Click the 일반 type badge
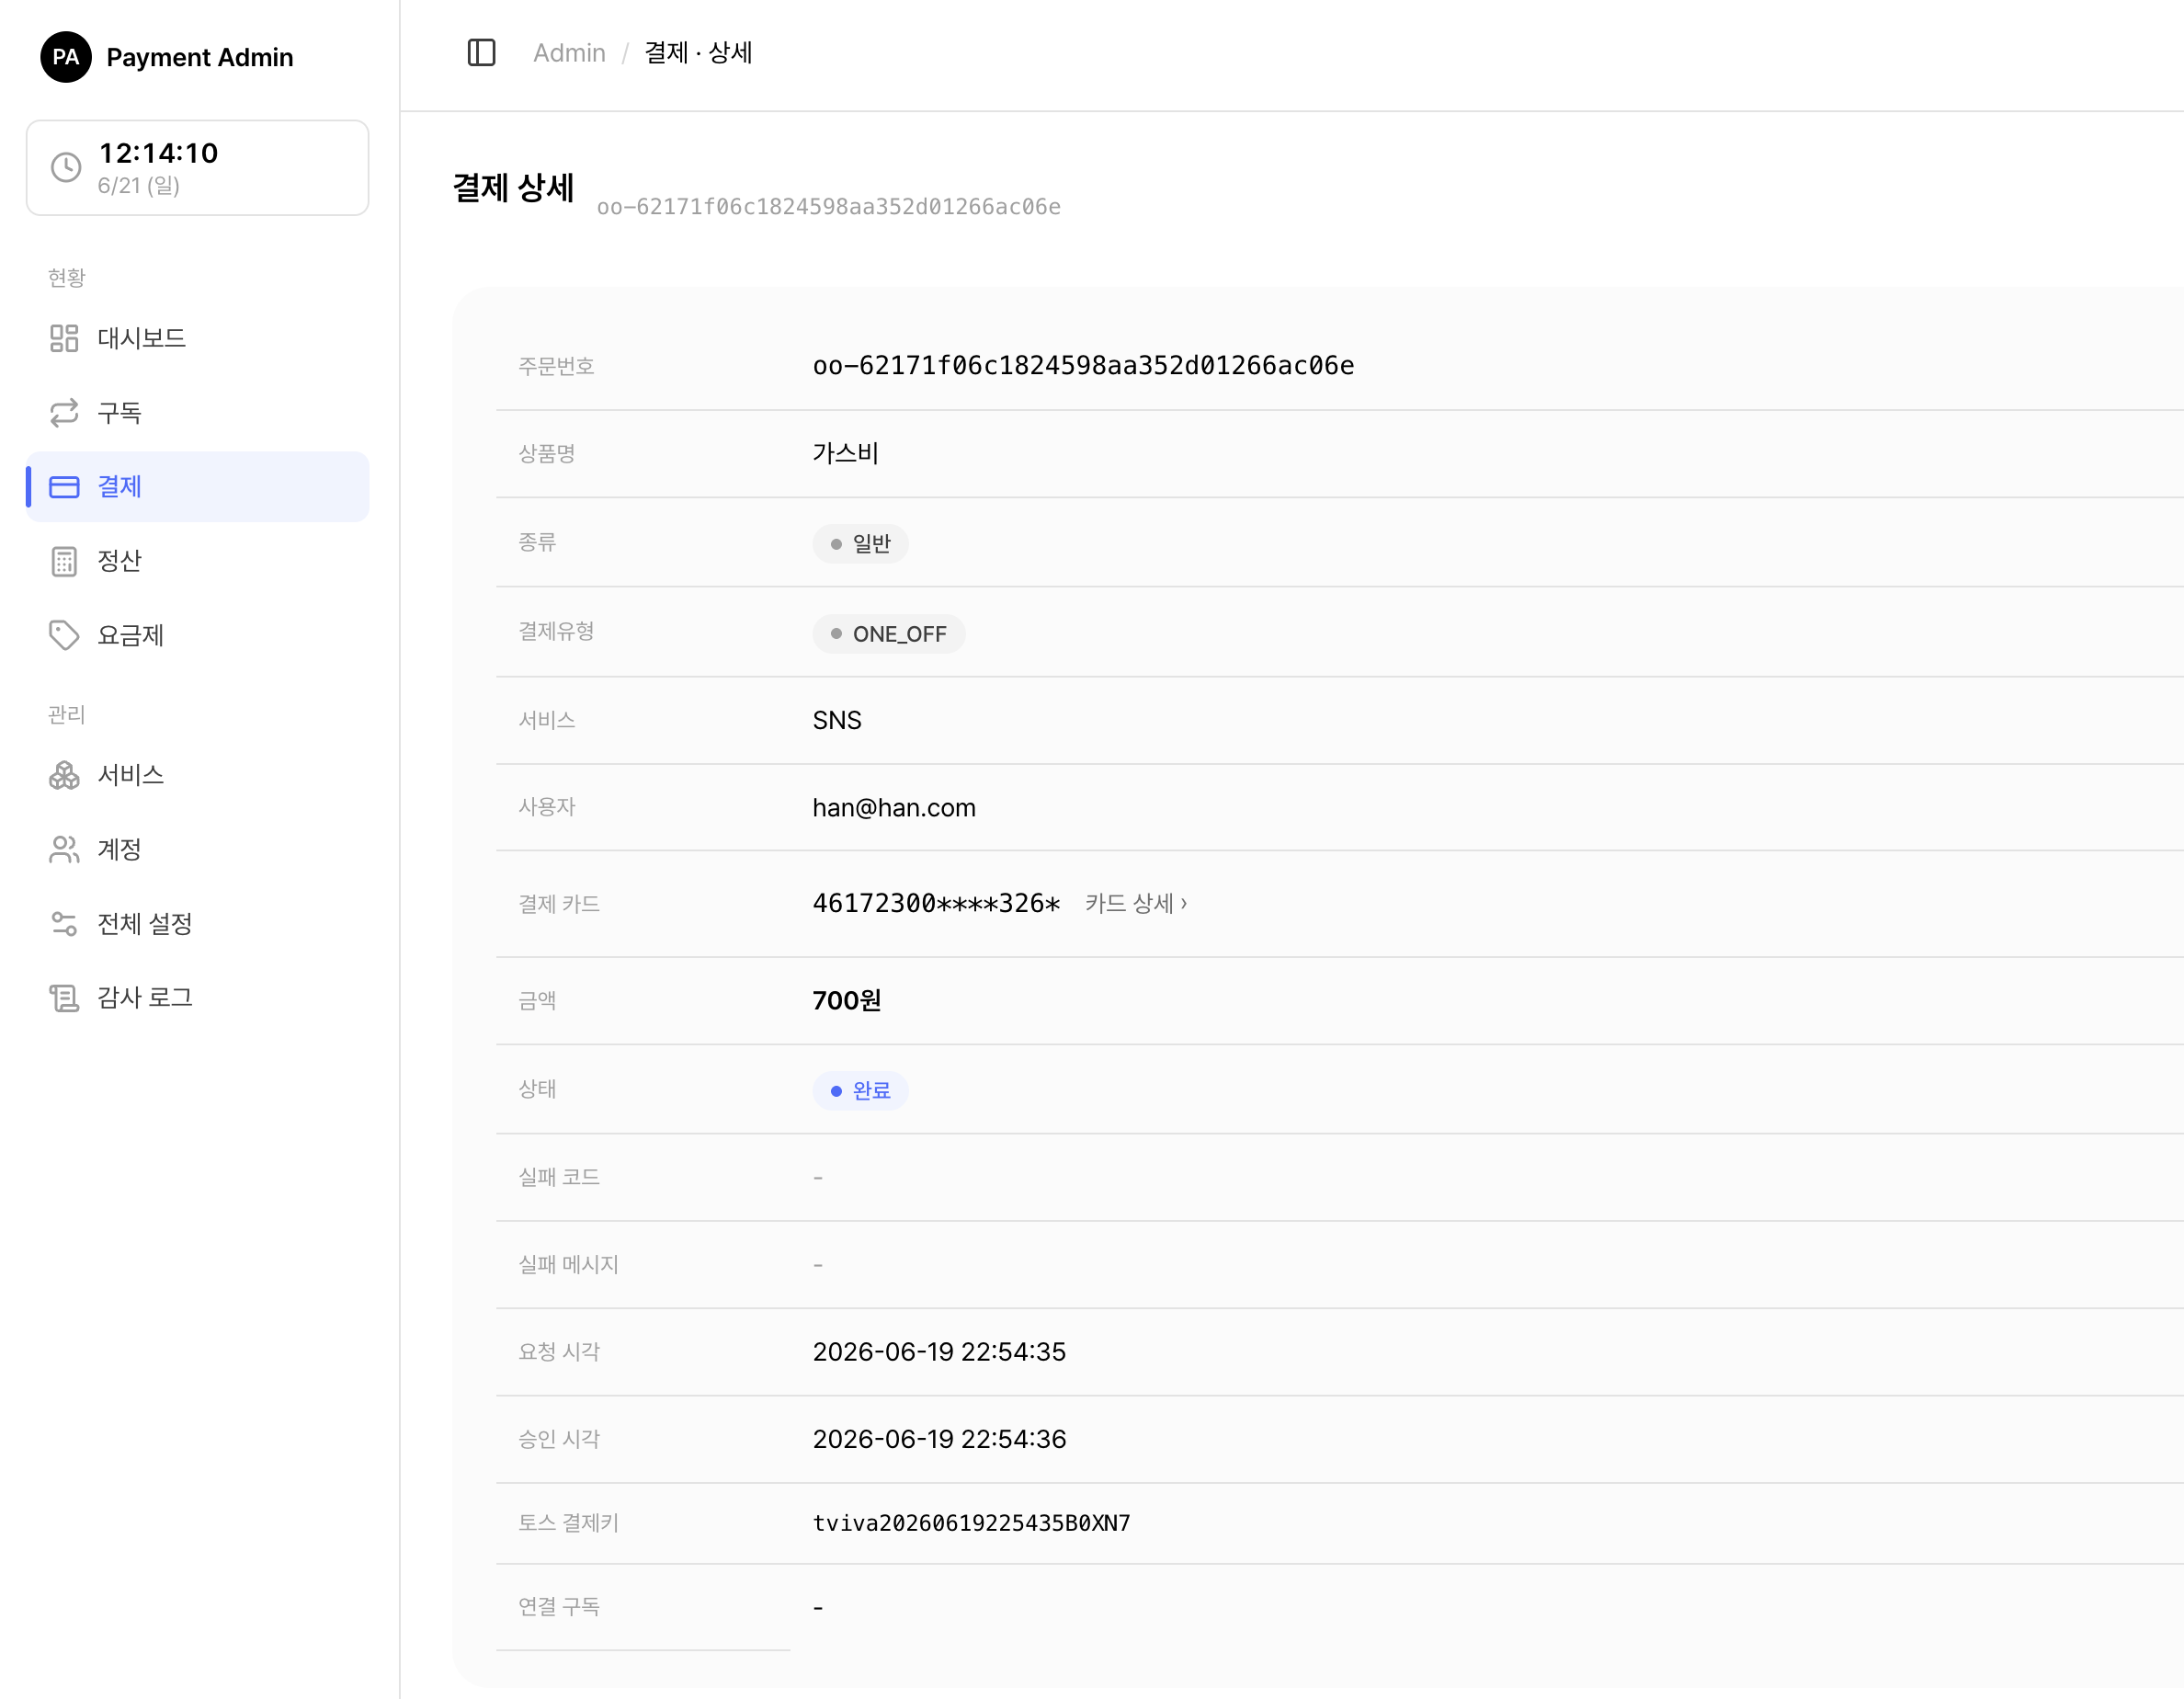 (x=860, y=544)
